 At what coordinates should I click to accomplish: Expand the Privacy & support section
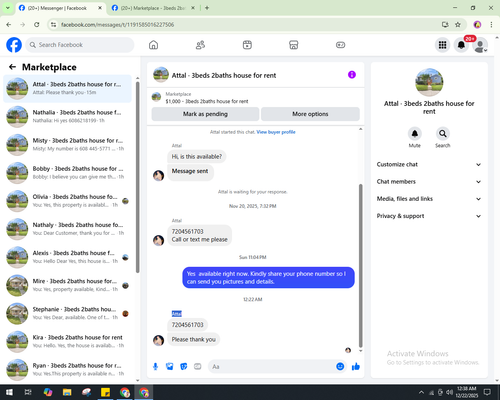tap(429, 216)
